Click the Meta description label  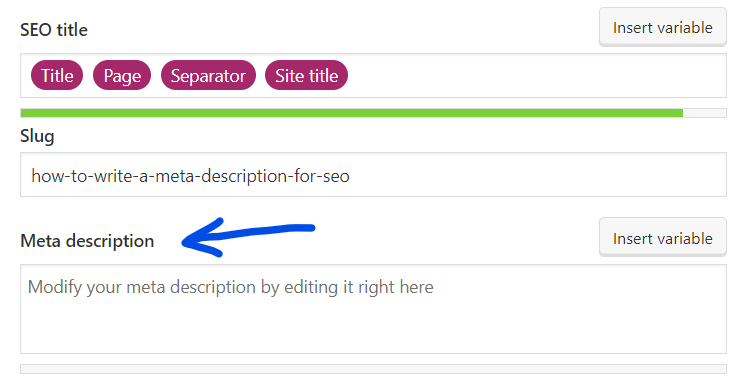[x=87, y=241]
